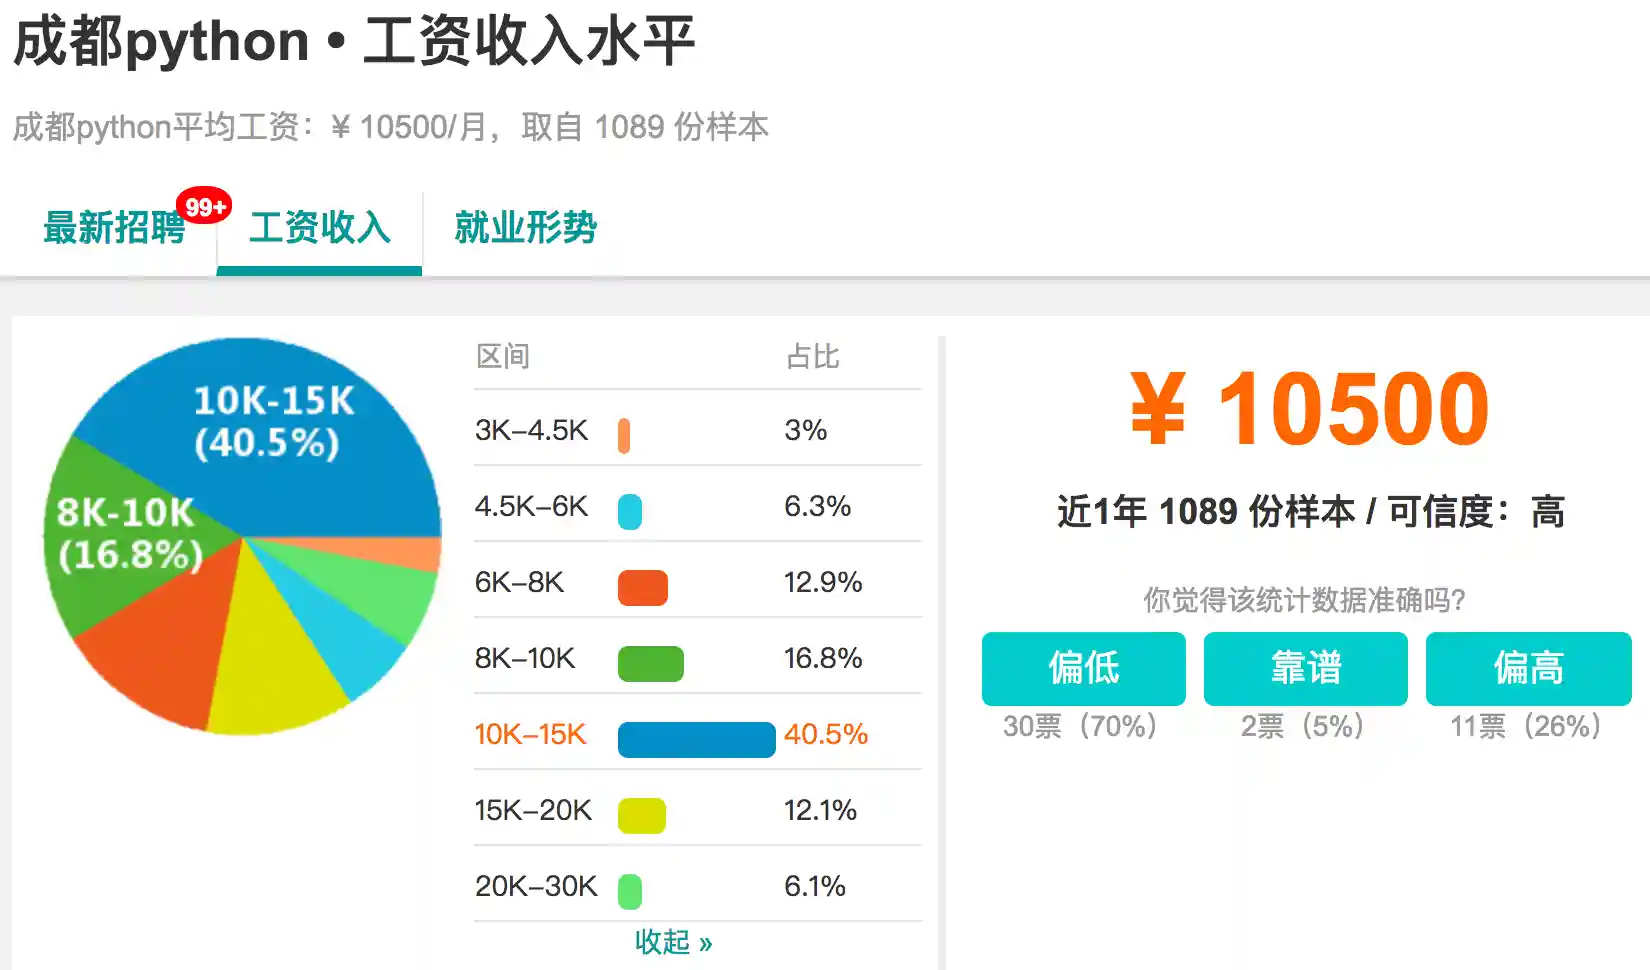This screenshot has height=970, width=1650.
Task: Select the 工资收入 tab
Action: (x=319, y=228)
